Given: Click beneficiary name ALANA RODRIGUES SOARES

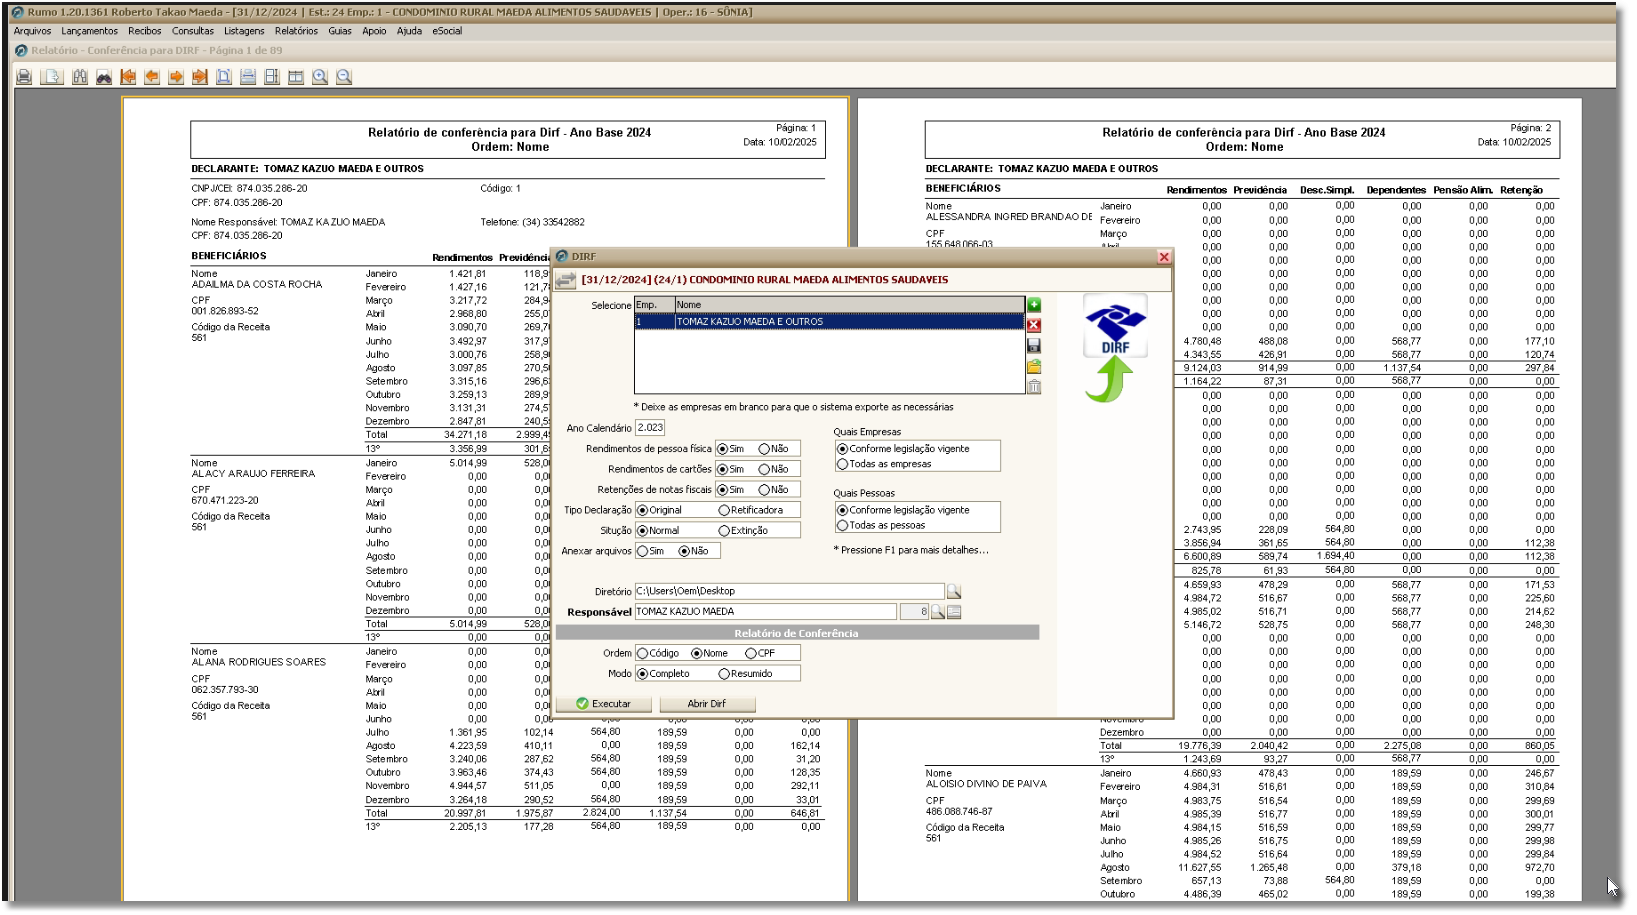Looking at the screenshot, I should point(259,662).
